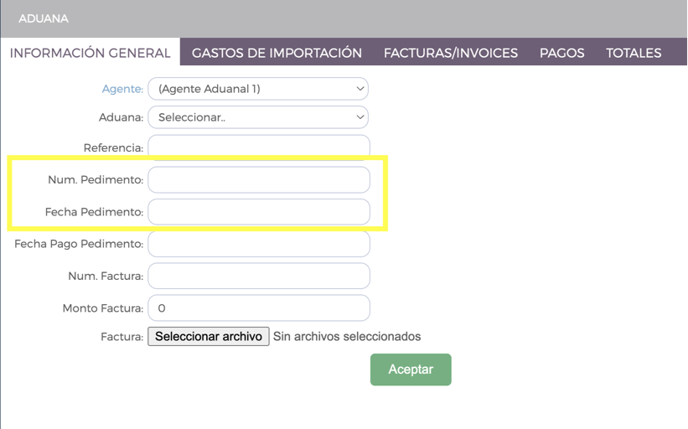This screenshot has width=688, height=429.
Task: Go to the Pagos tab
Action: point(562,53)
